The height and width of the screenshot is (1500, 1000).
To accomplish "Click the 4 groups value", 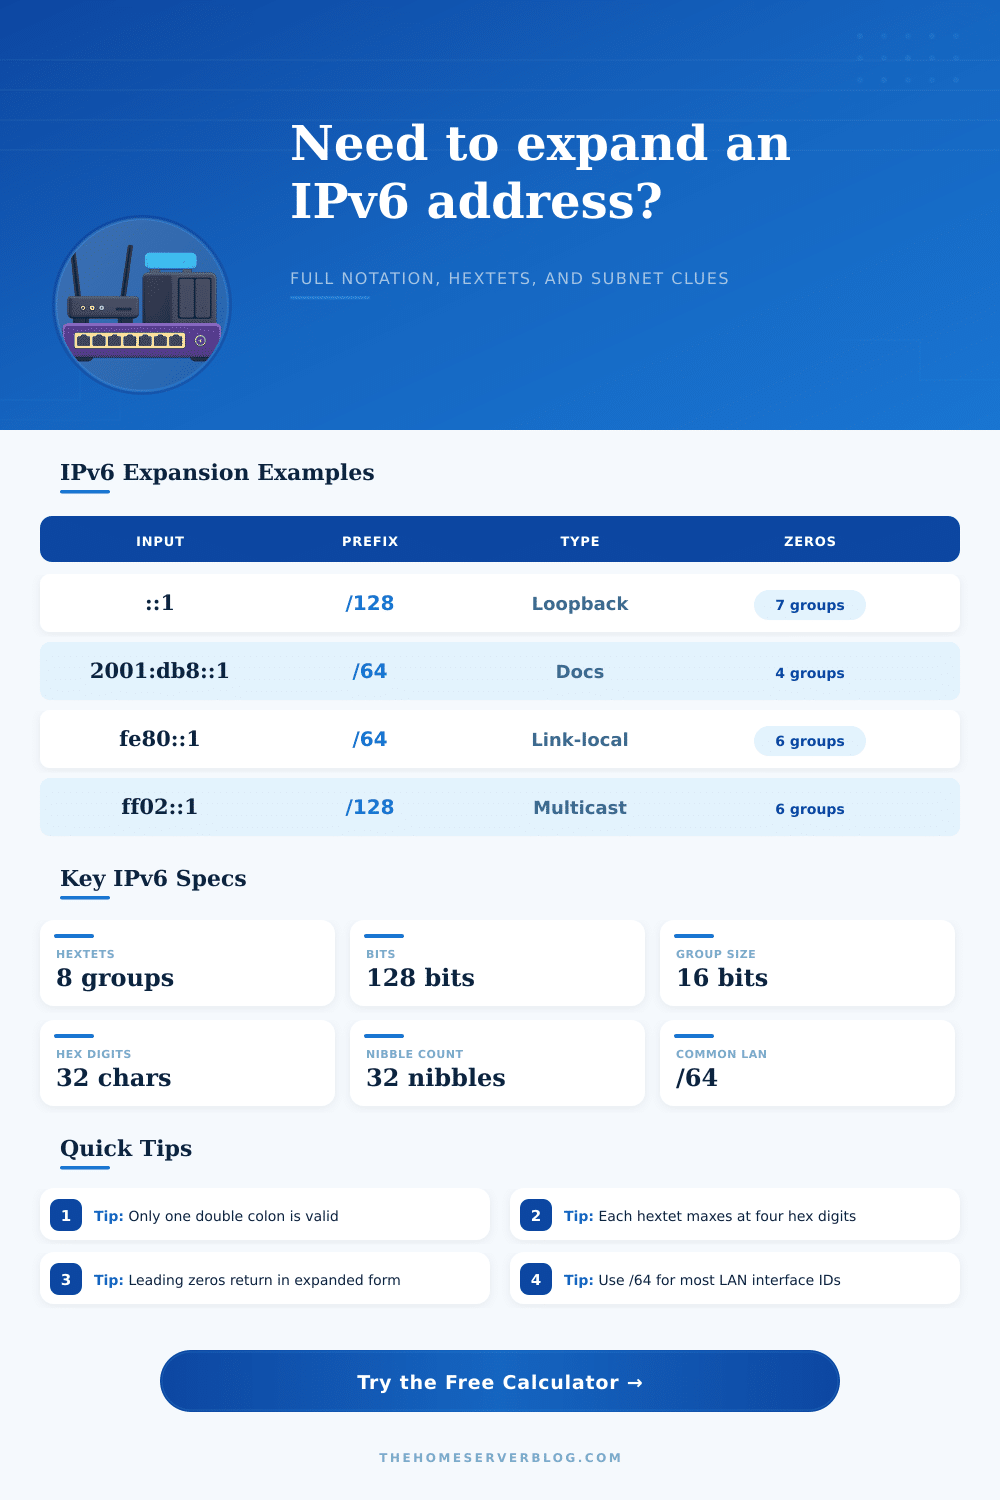I will coord(810,673).
